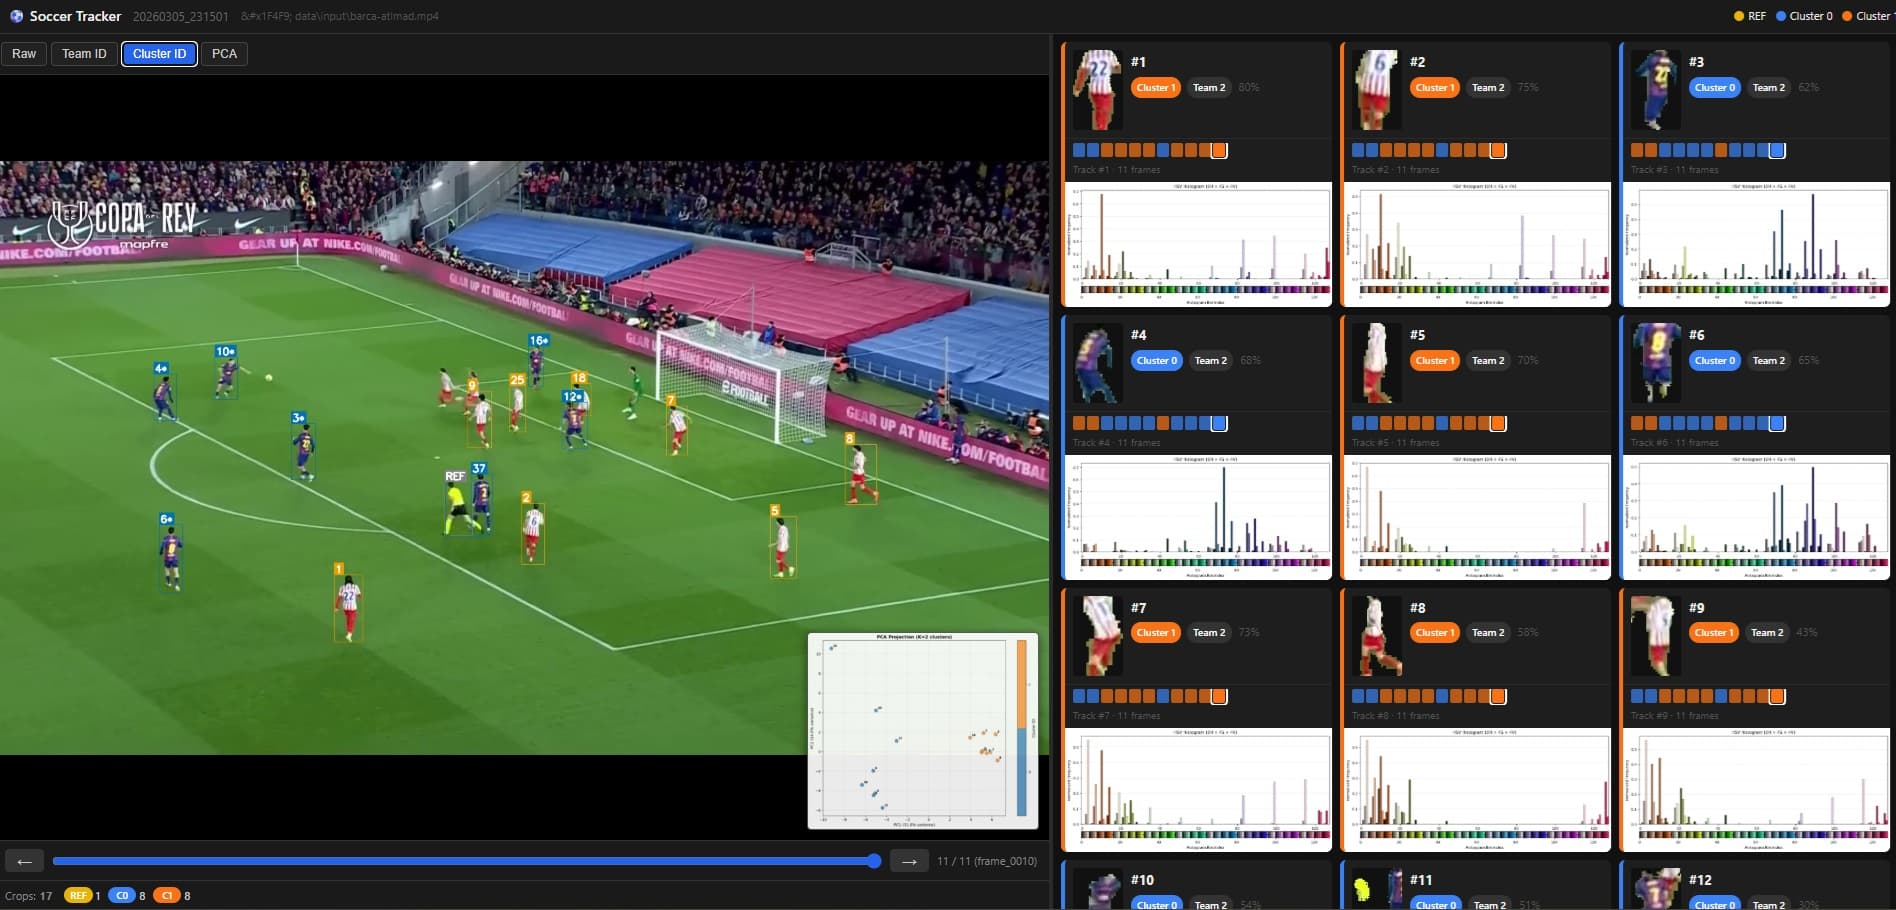
Task: Open the PCA view tab
Action: (x=224, y=54)
